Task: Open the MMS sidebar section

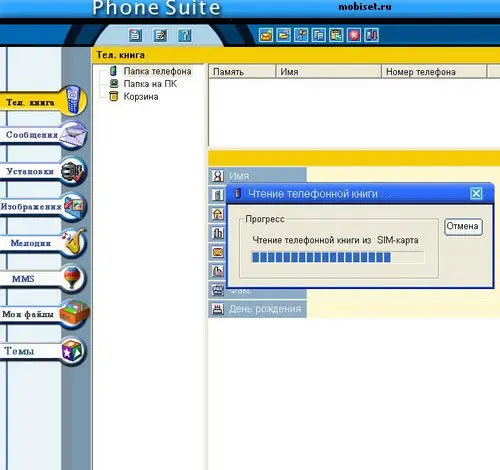Action: pyautogui.click(x=43, y=279)
